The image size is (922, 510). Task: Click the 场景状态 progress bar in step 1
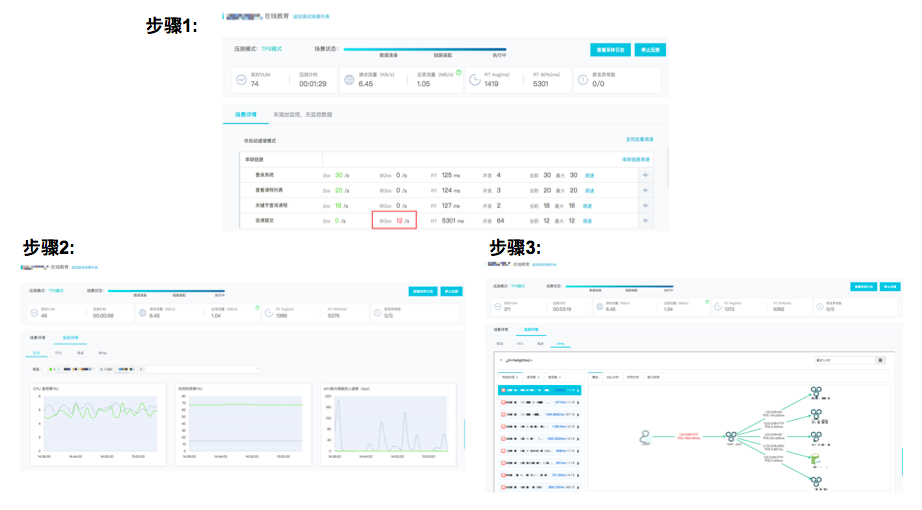[425, 49]
